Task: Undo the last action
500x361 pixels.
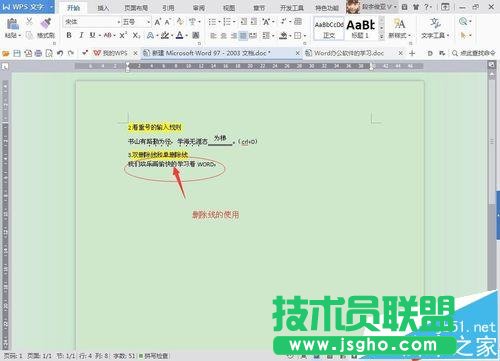Action: [60, 53]
